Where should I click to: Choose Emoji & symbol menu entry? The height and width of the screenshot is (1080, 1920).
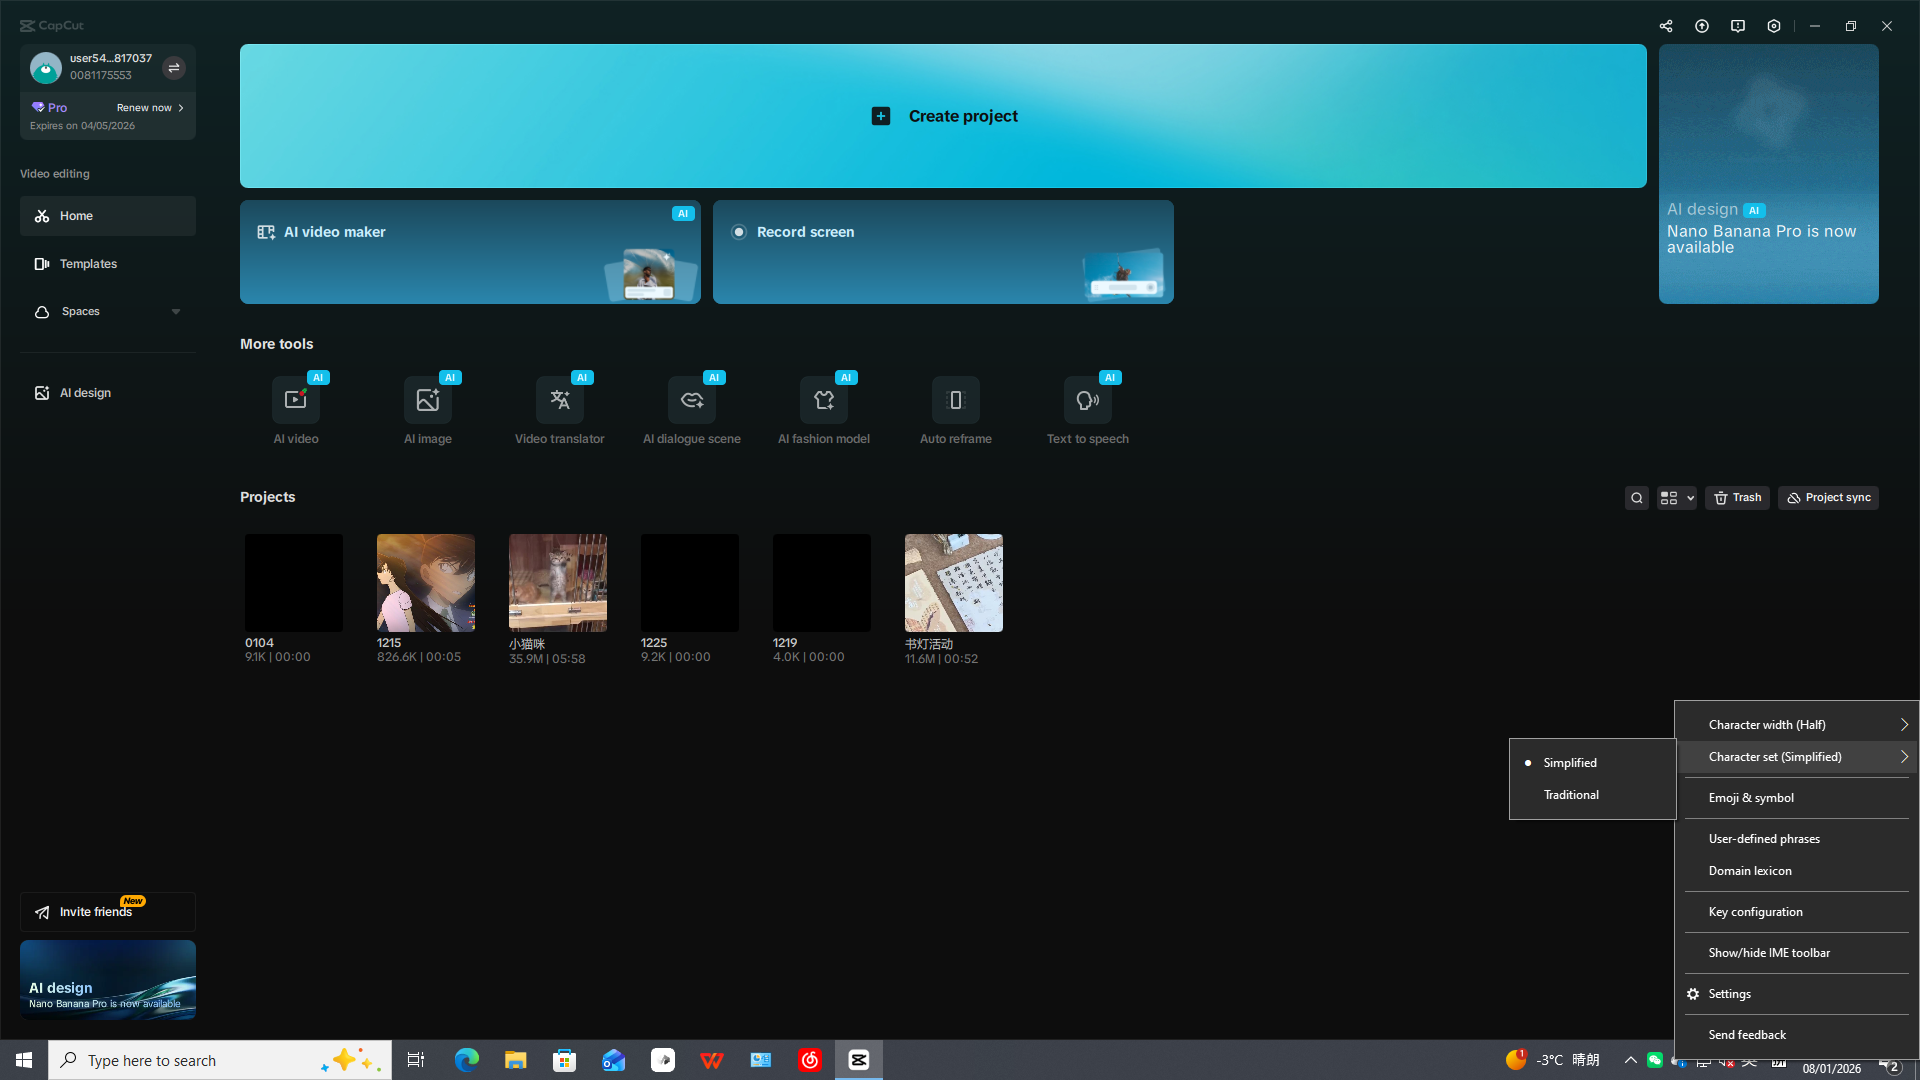(x=1751, y=798)
